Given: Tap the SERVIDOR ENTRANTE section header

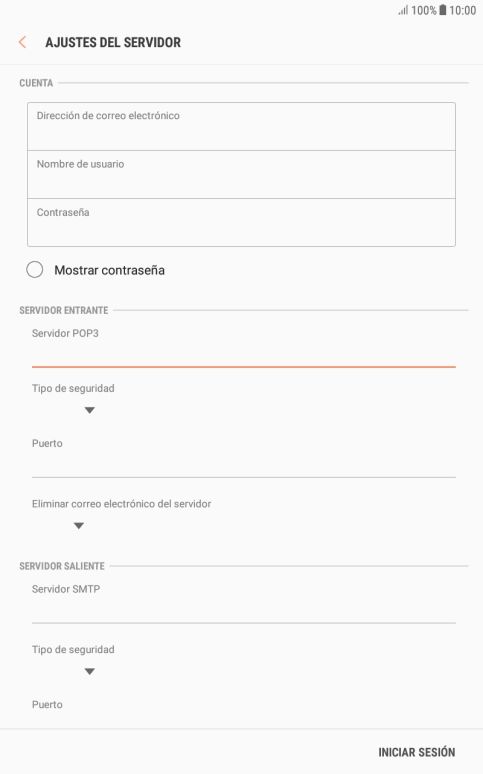Looking at the screenshot, I should point(64,310).
